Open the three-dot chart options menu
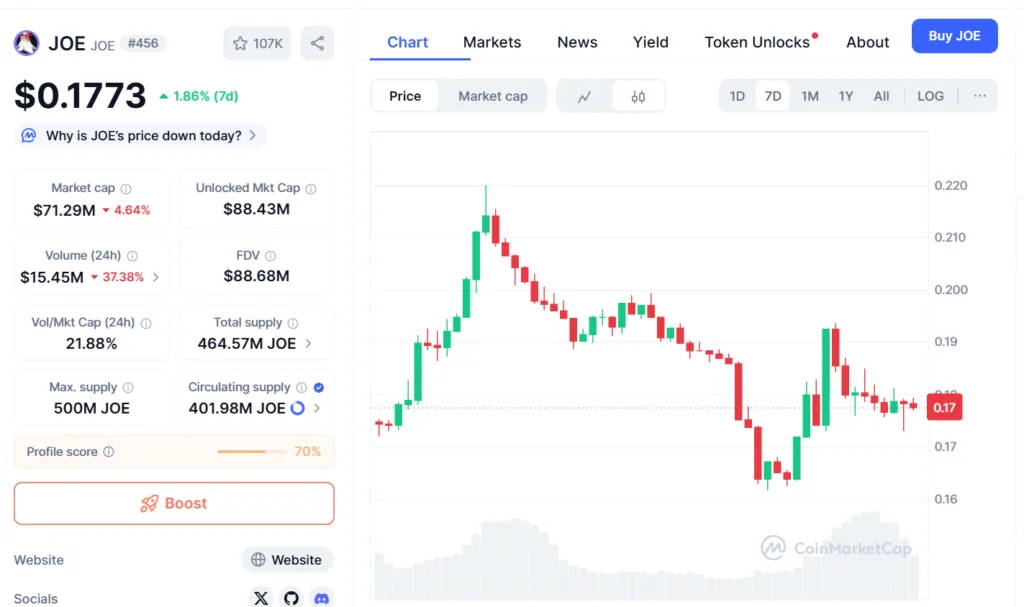The height and width of the screenshot is (607, 1024). 980,95
